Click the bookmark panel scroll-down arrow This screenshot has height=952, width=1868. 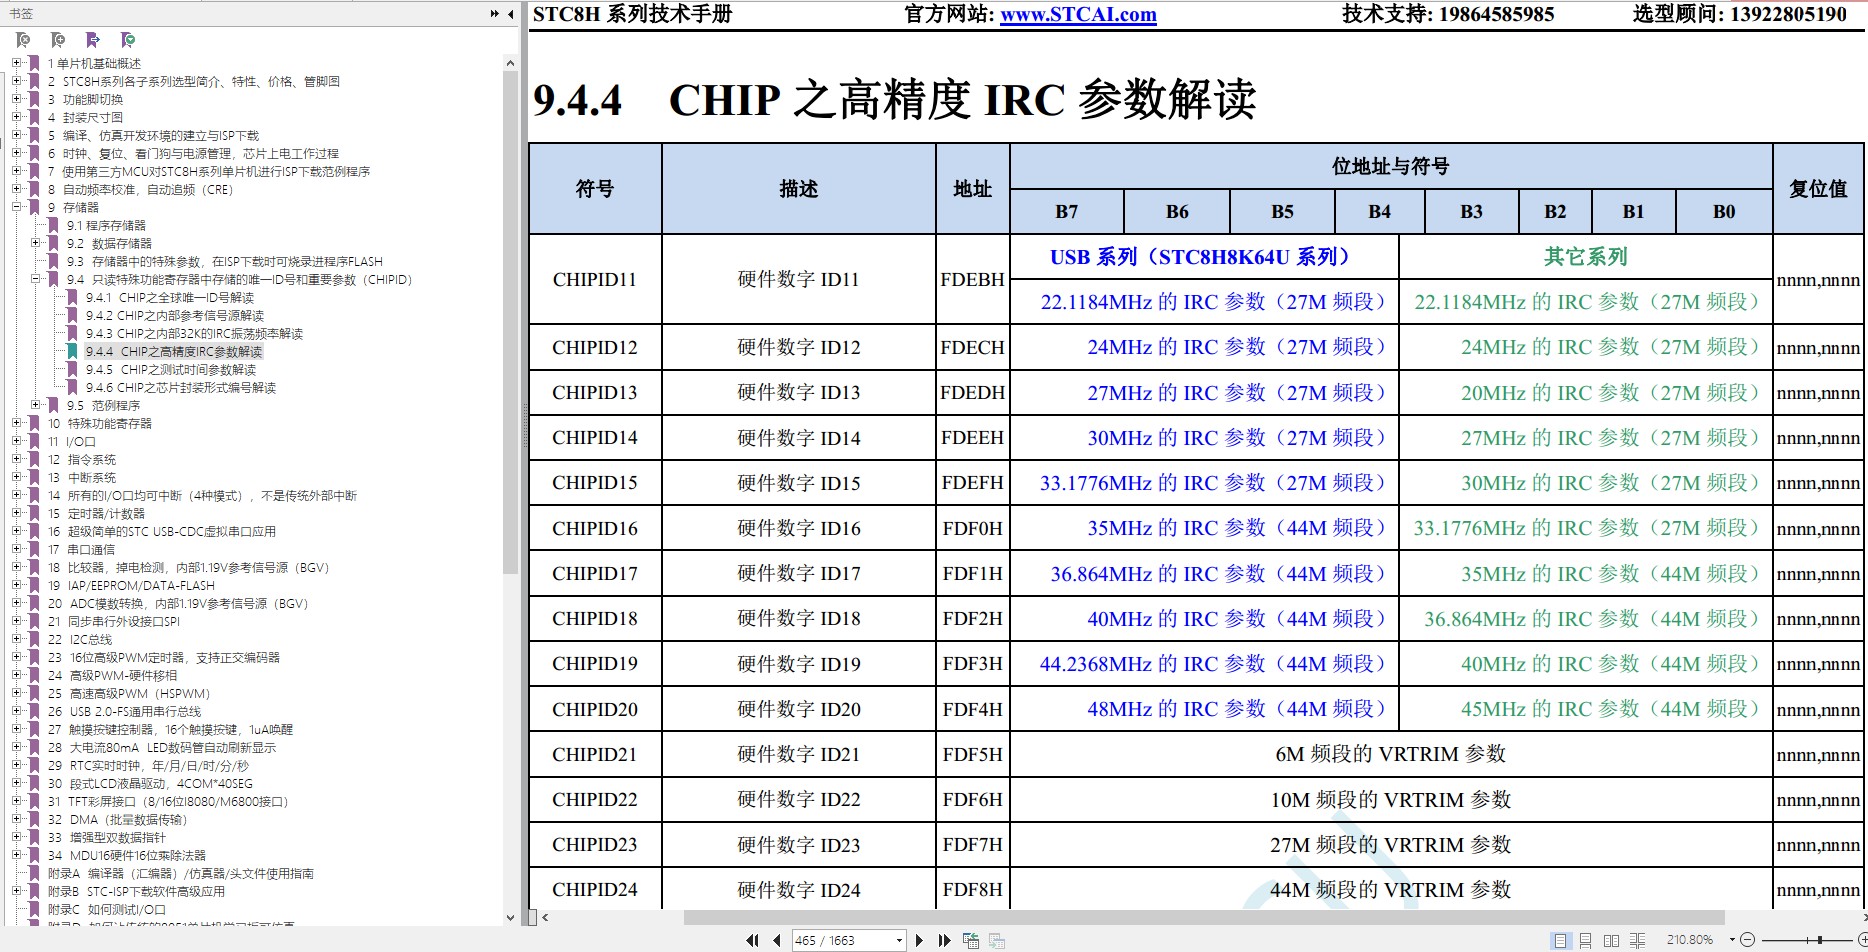pyautogui.click(x=510, y=917)
